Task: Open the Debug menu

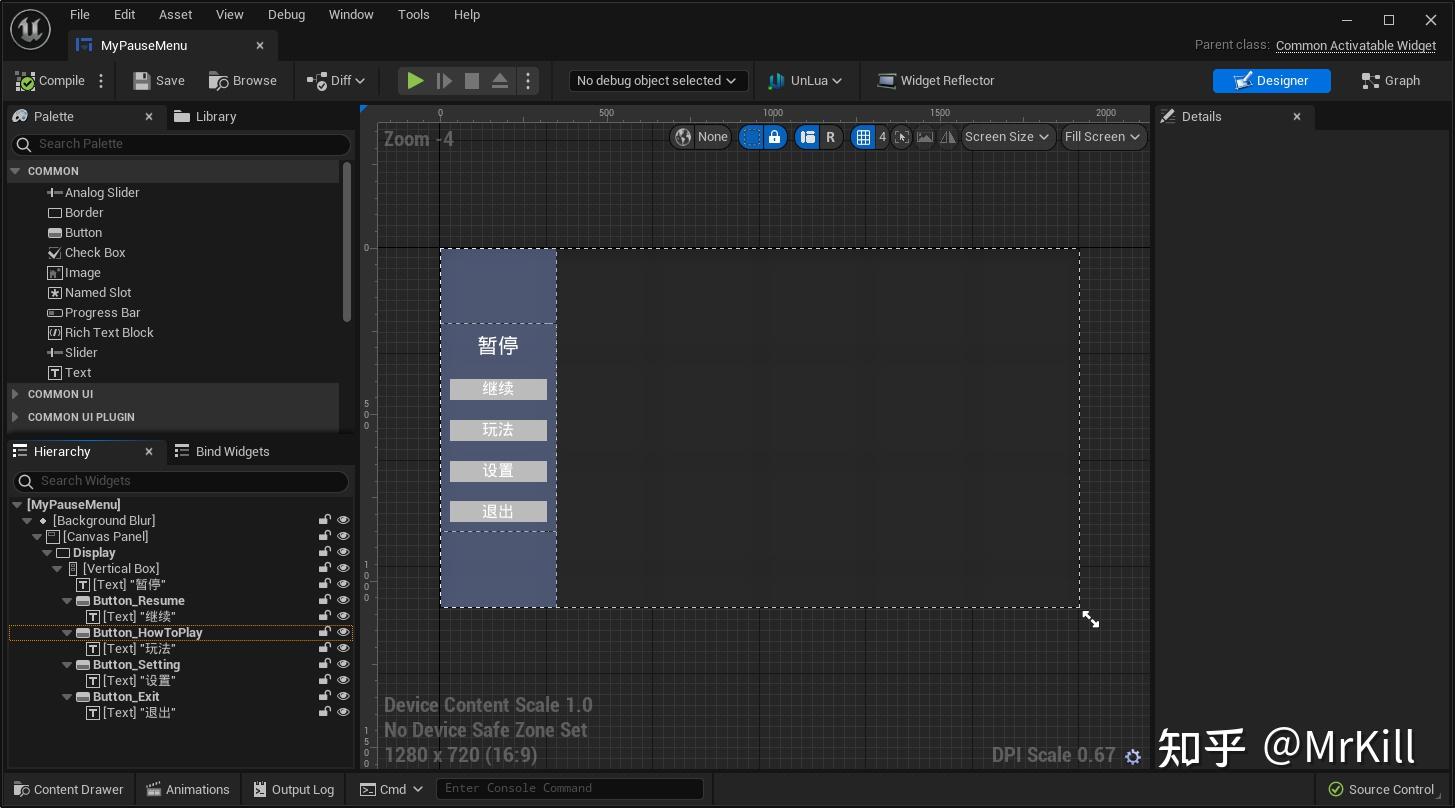Action: (x=286, y=14)
